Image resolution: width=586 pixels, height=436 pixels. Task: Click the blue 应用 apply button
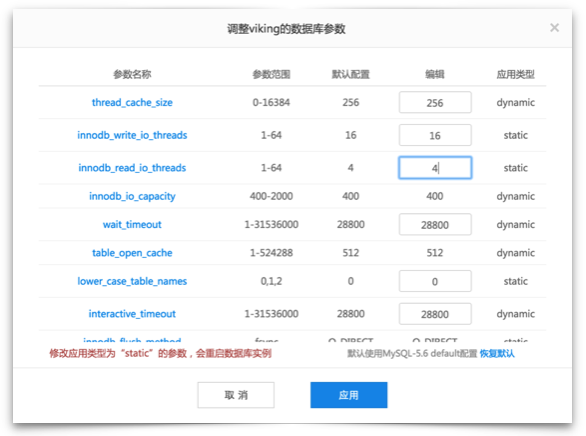[349, 395]
